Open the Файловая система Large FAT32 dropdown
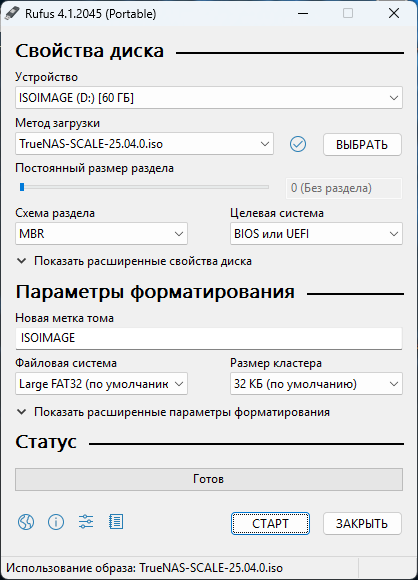418x580 pixels. 101,384
